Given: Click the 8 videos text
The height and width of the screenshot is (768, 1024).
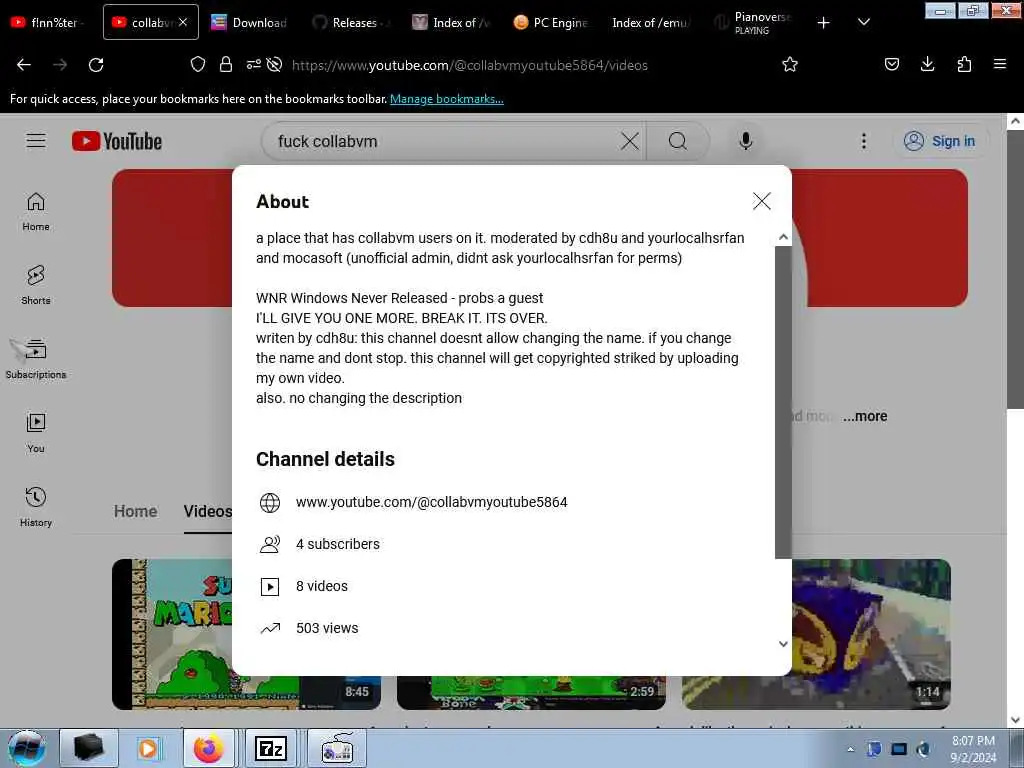Looking at the screenshot, I should tap(322, 586).
